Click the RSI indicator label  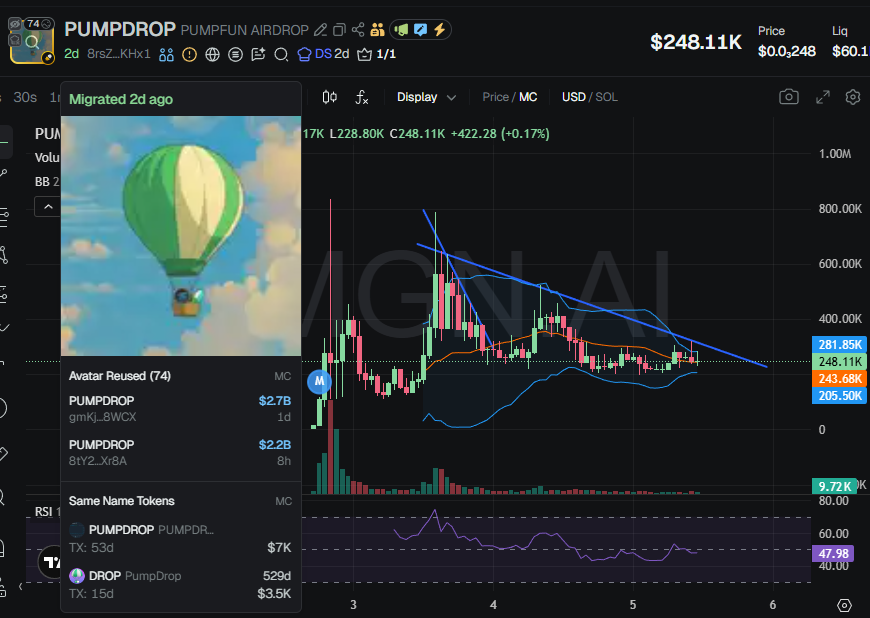tap(48, 511)
